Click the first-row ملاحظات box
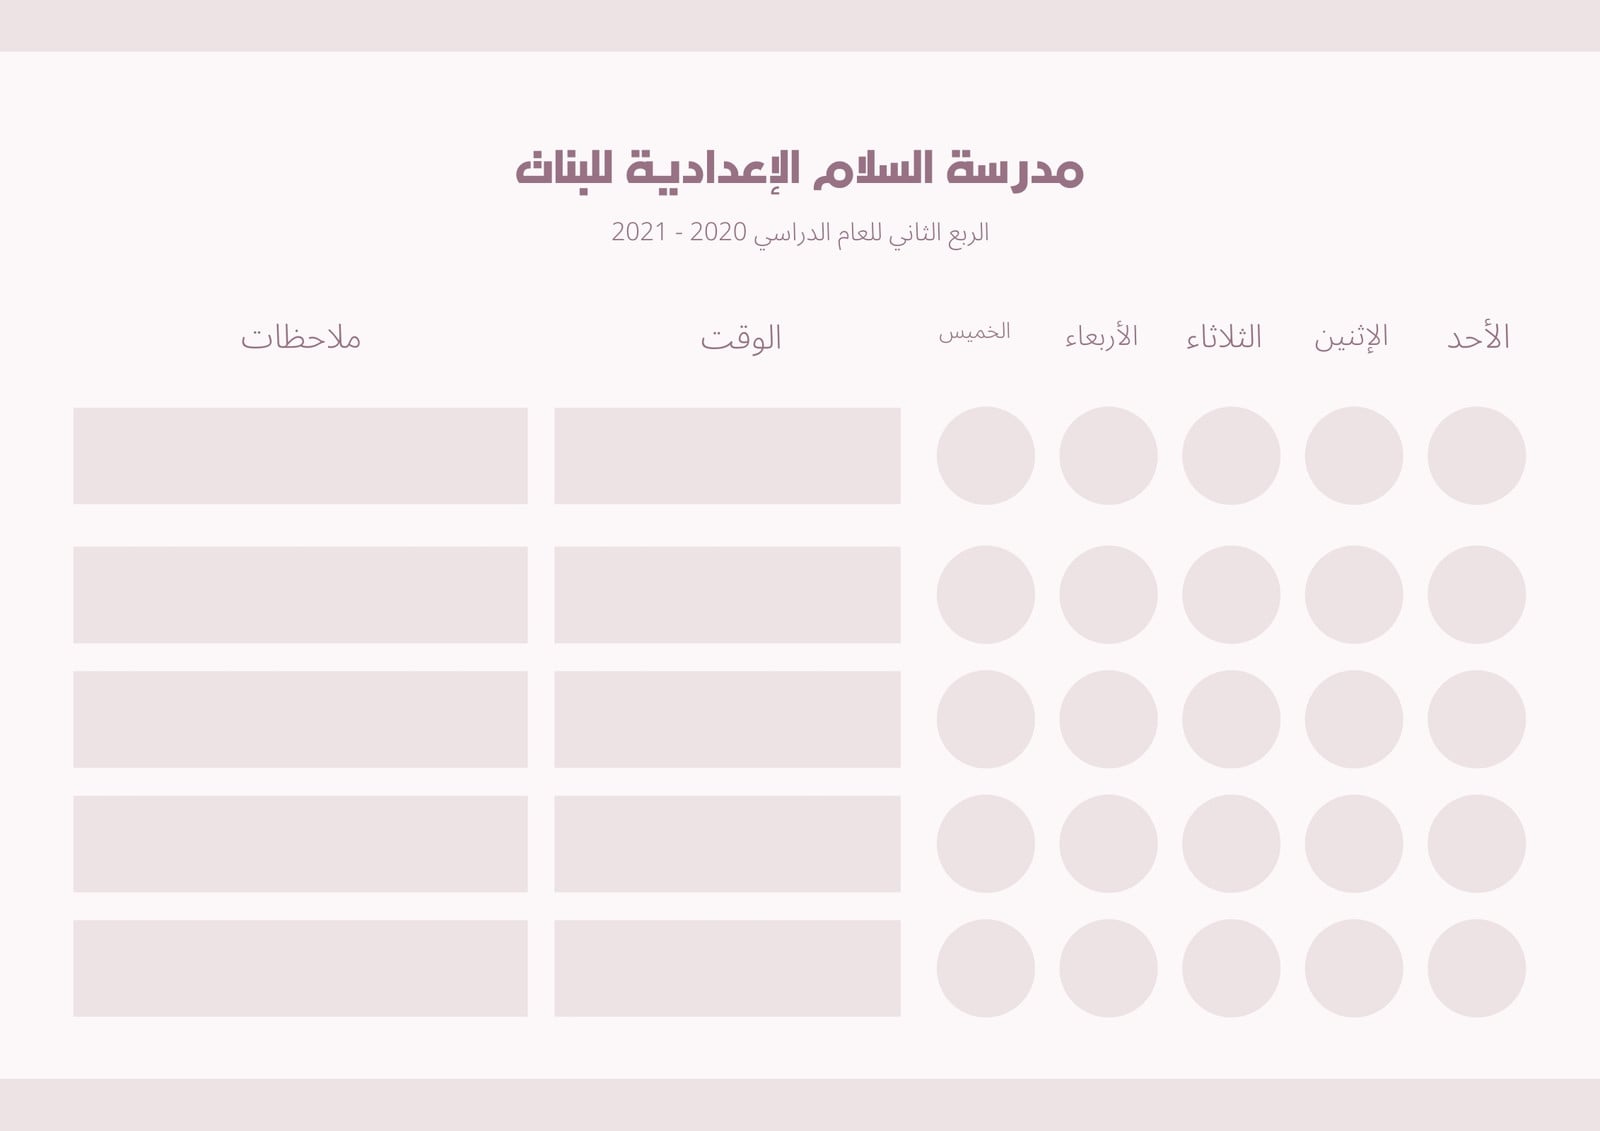Image resolution: width=1600 pixels, height=1131 pixels. [x=300, y=455]
